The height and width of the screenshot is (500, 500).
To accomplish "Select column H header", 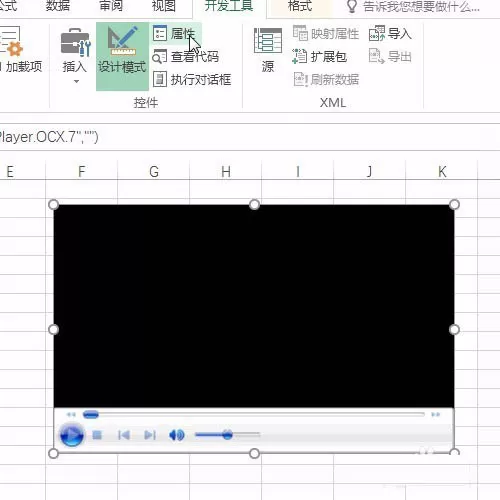I will [x=226, y=172].
